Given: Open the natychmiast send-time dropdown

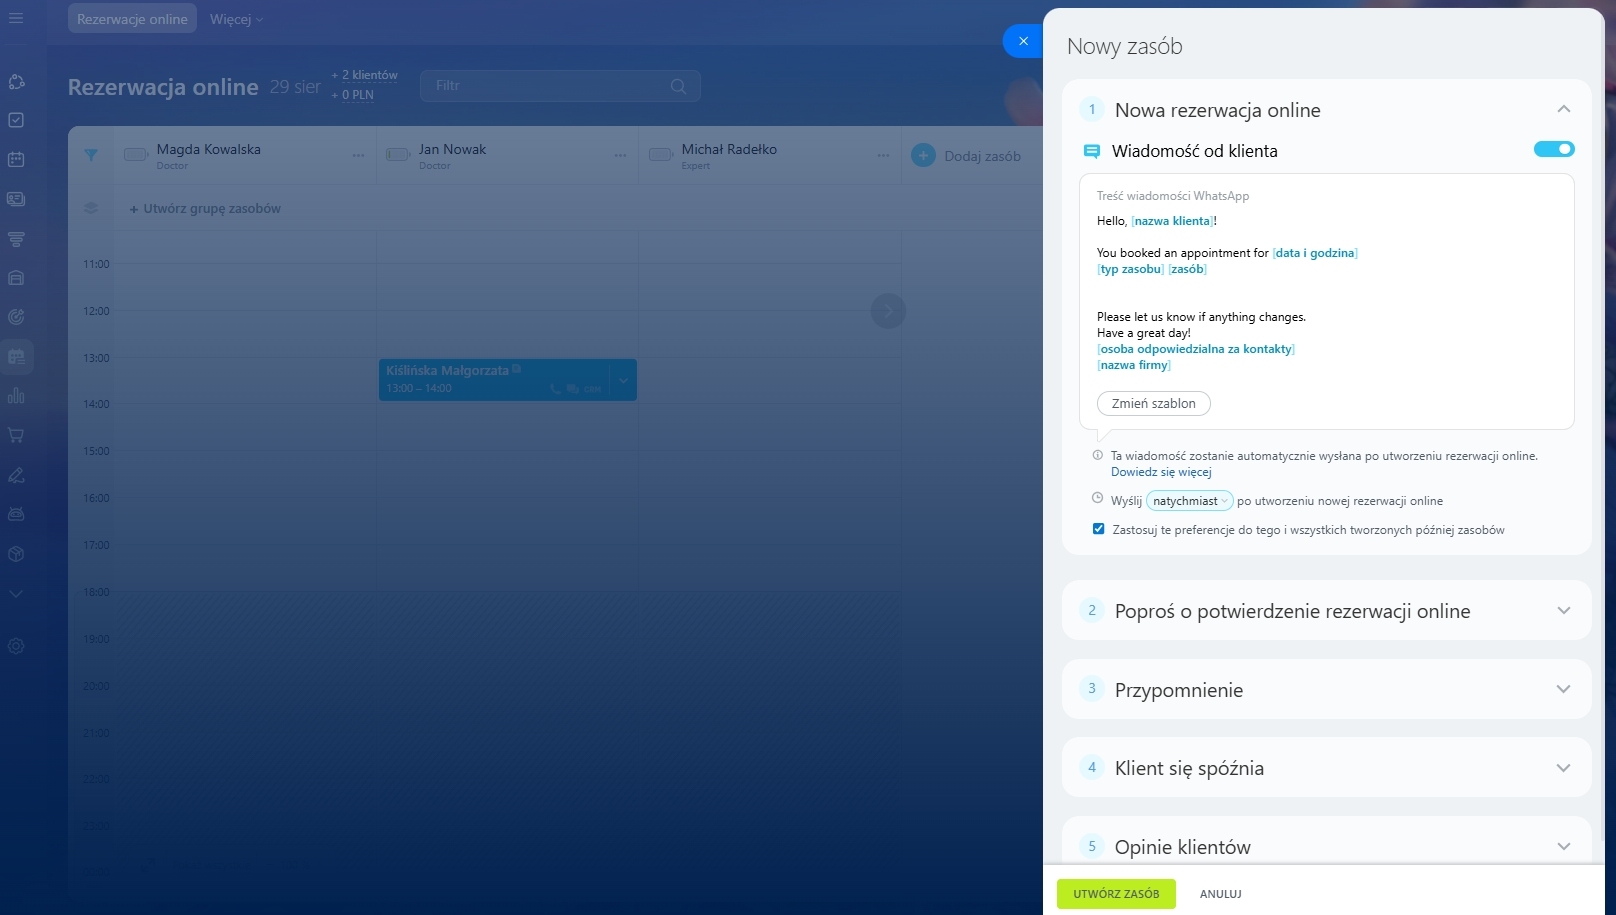Looking at the screenshot, I should coord(1189,501).
